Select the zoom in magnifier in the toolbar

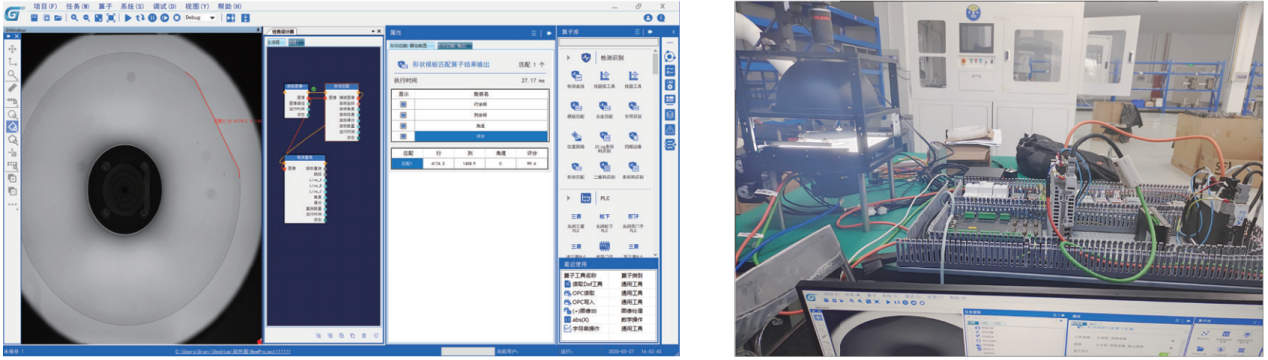coord(74,18)
